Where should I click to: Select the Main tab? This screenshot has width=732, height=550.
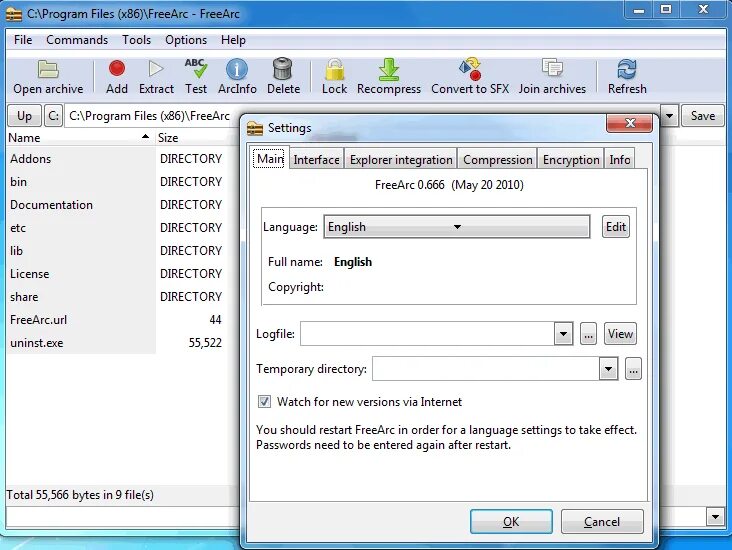270,159
